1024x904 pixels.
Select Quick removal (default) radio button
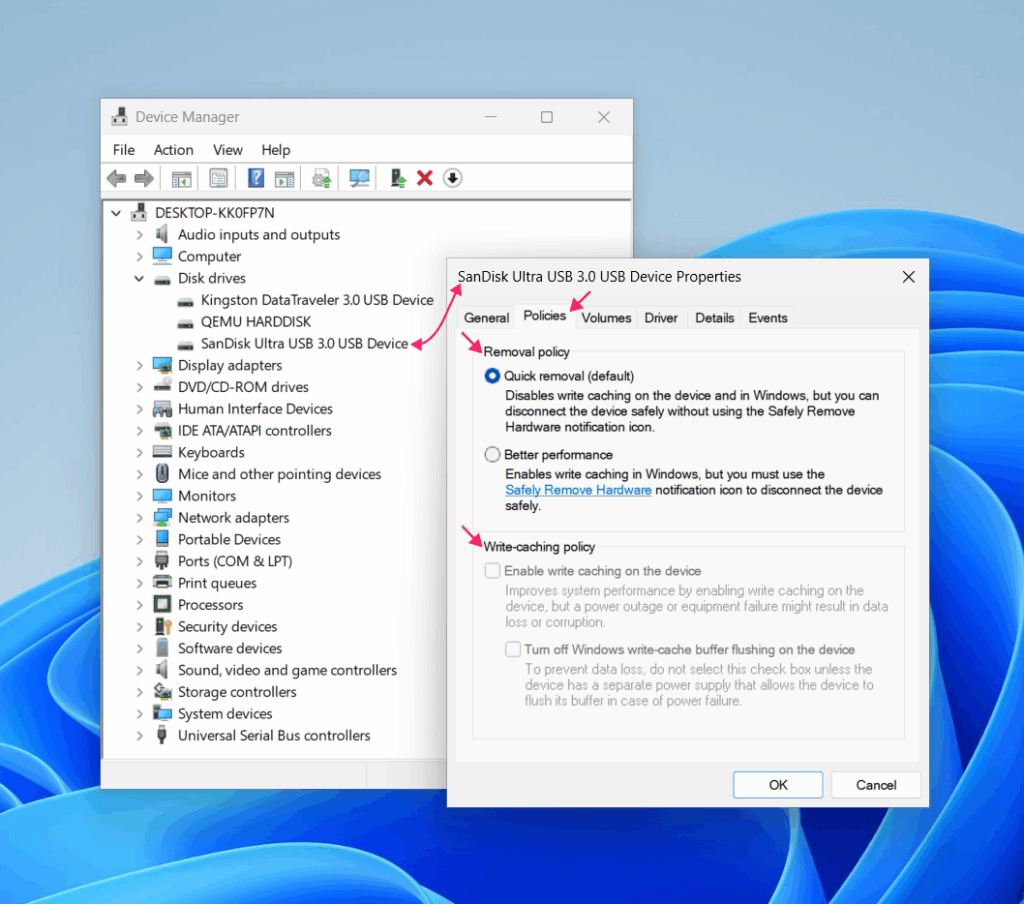coord(492,376)
